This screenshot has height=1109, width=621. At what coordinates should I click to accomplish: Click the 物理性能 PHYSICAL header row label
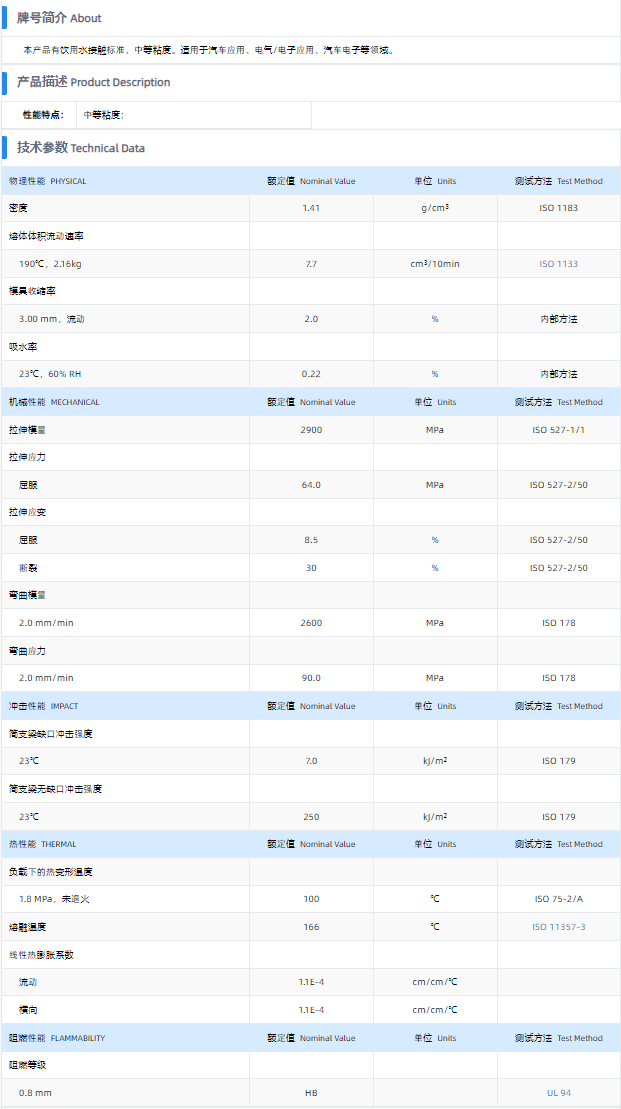(48, 181)
